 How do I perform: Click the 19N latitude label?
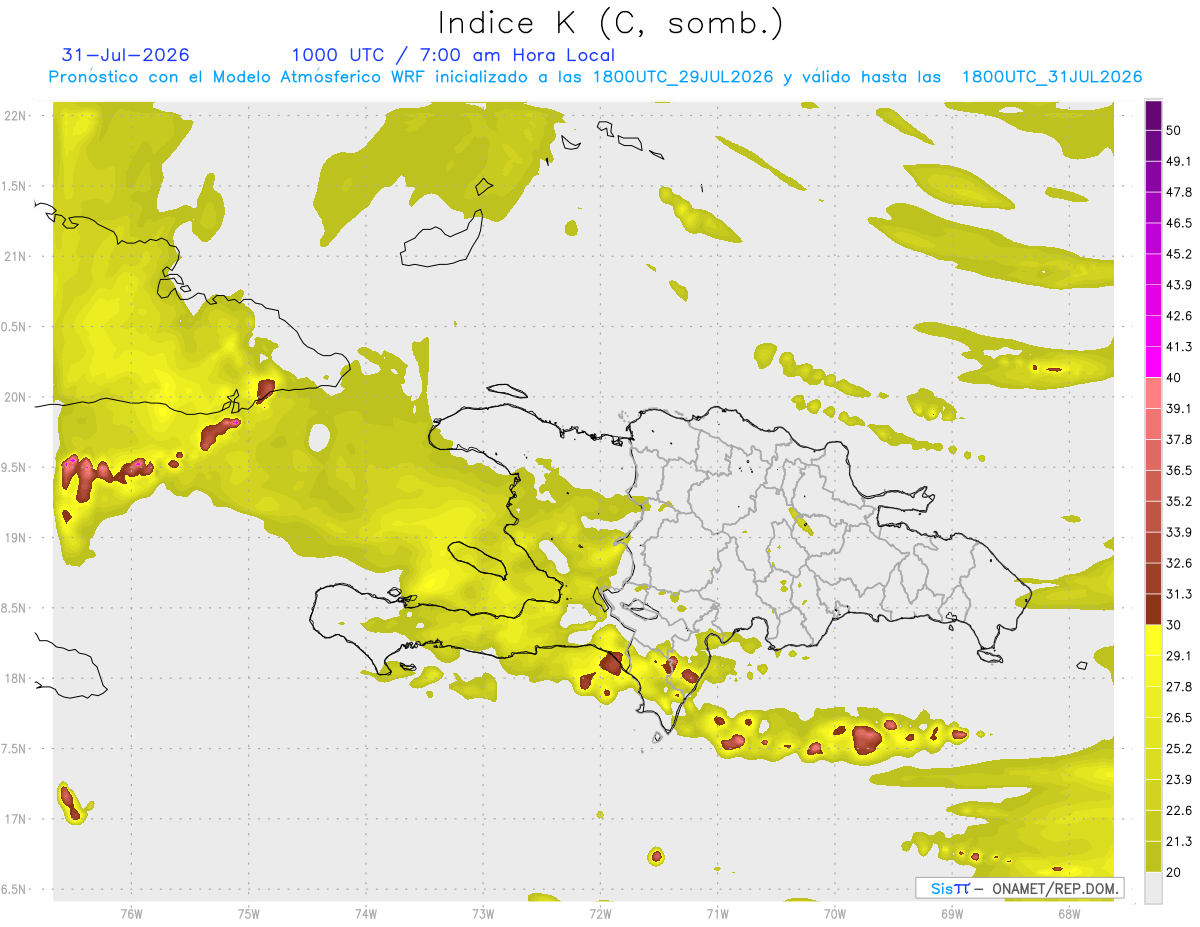(17, 538)
